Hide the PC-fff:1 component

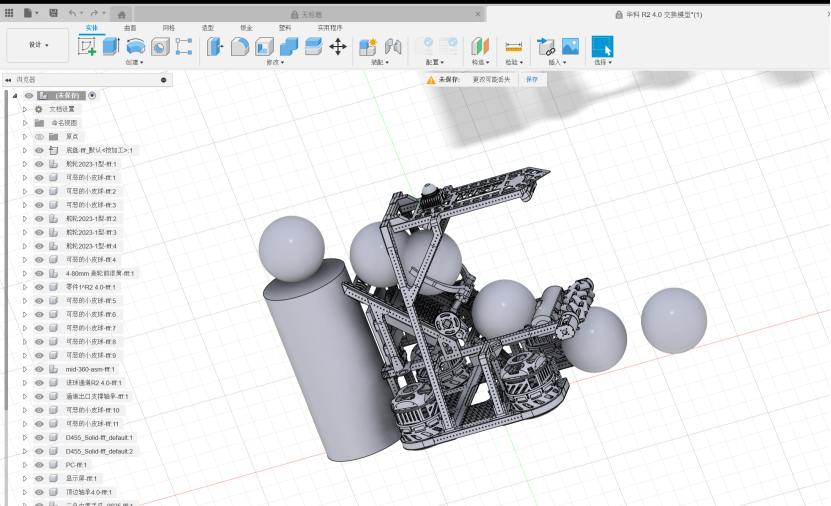(39, 465)
